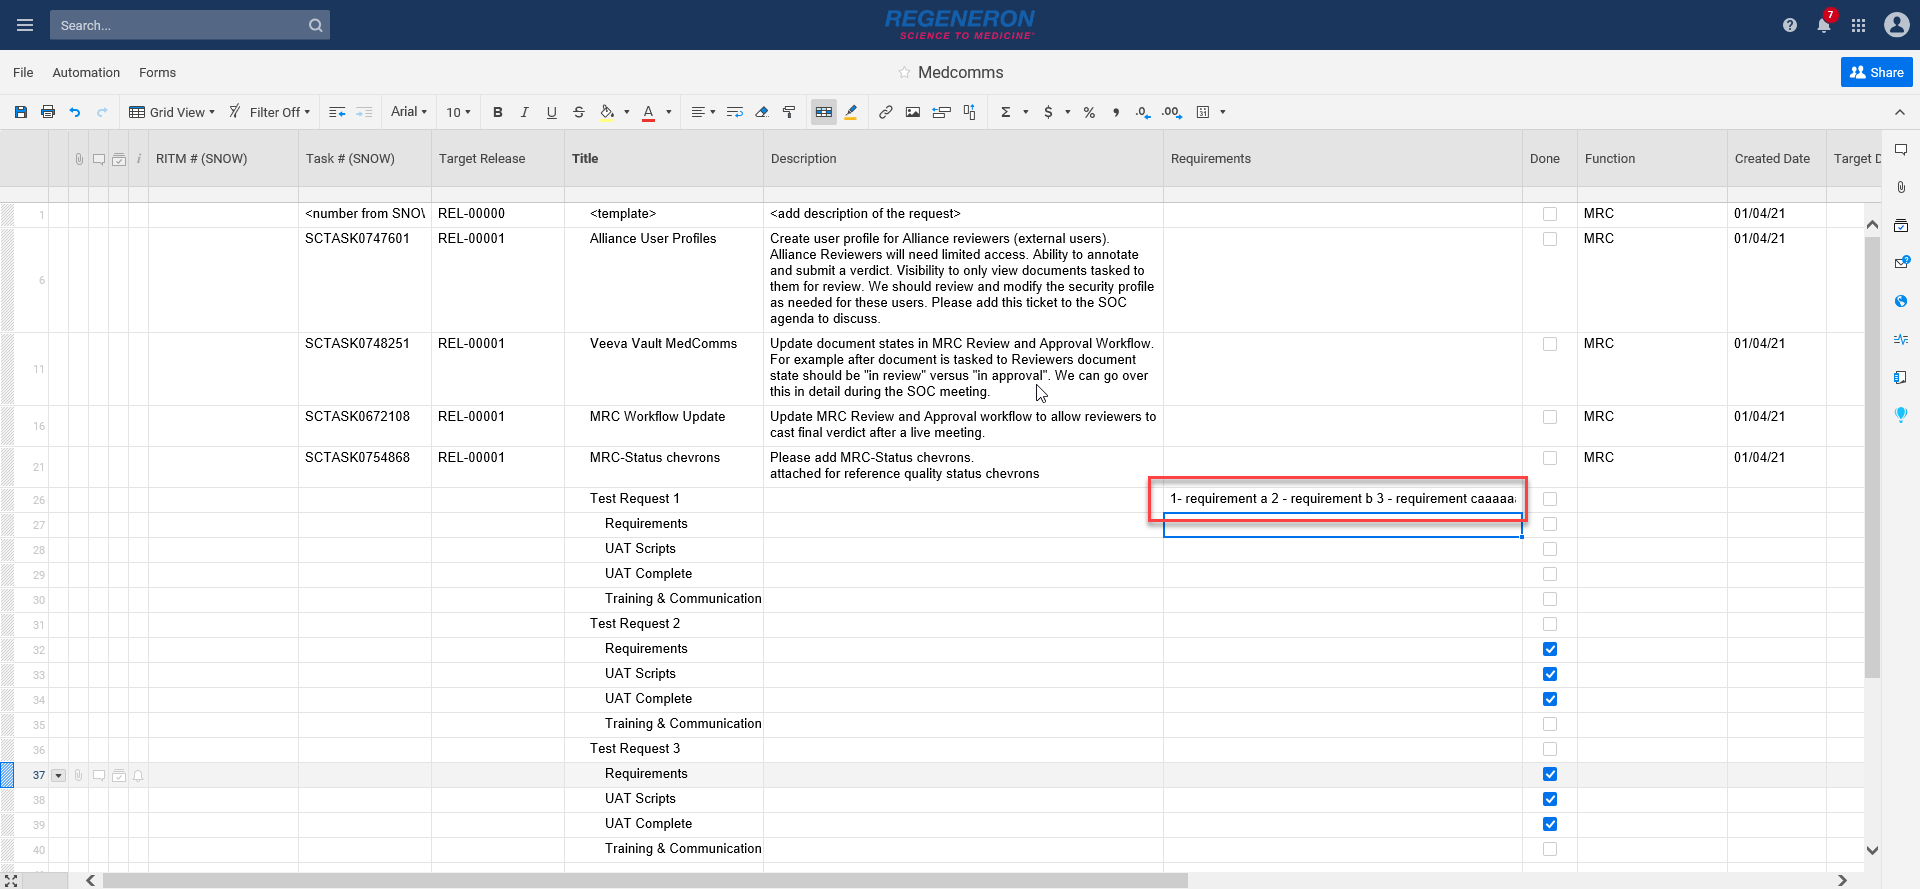Apply strikethrough formatting
1920x889 pixels.
(x=579, y=112)
